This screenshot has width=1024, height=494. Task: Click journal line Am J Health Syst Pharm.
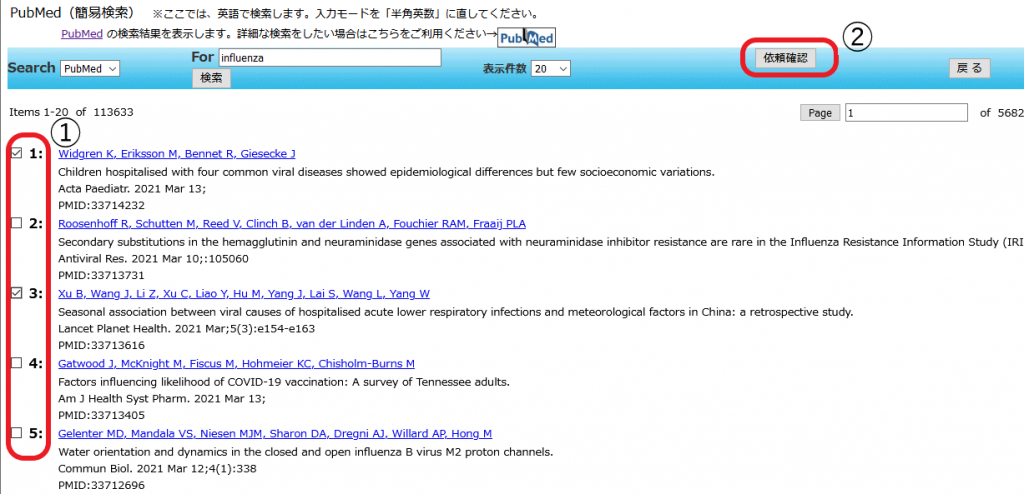162,399
